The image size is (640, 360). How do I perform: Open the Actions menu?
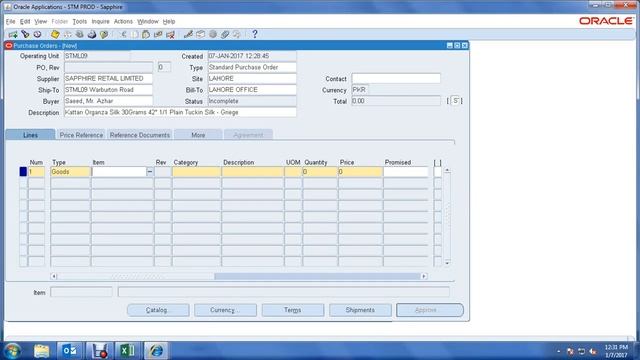(123, 21)
